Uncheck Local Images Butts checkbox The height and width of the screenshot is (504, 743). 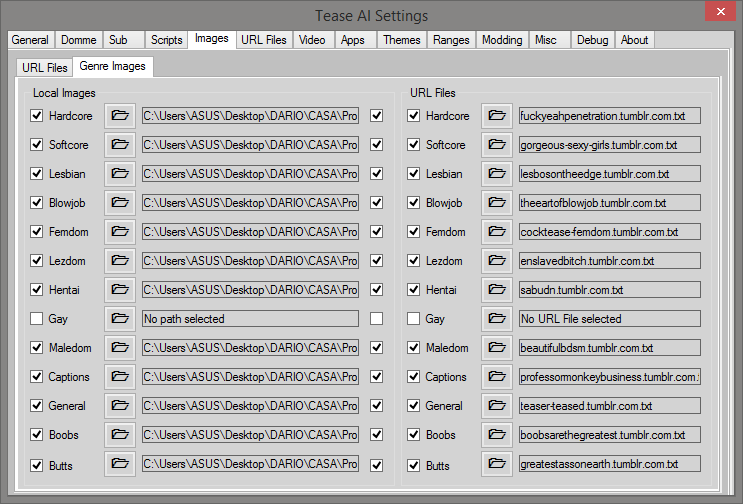pyautogui.click(x=36, y=466)
